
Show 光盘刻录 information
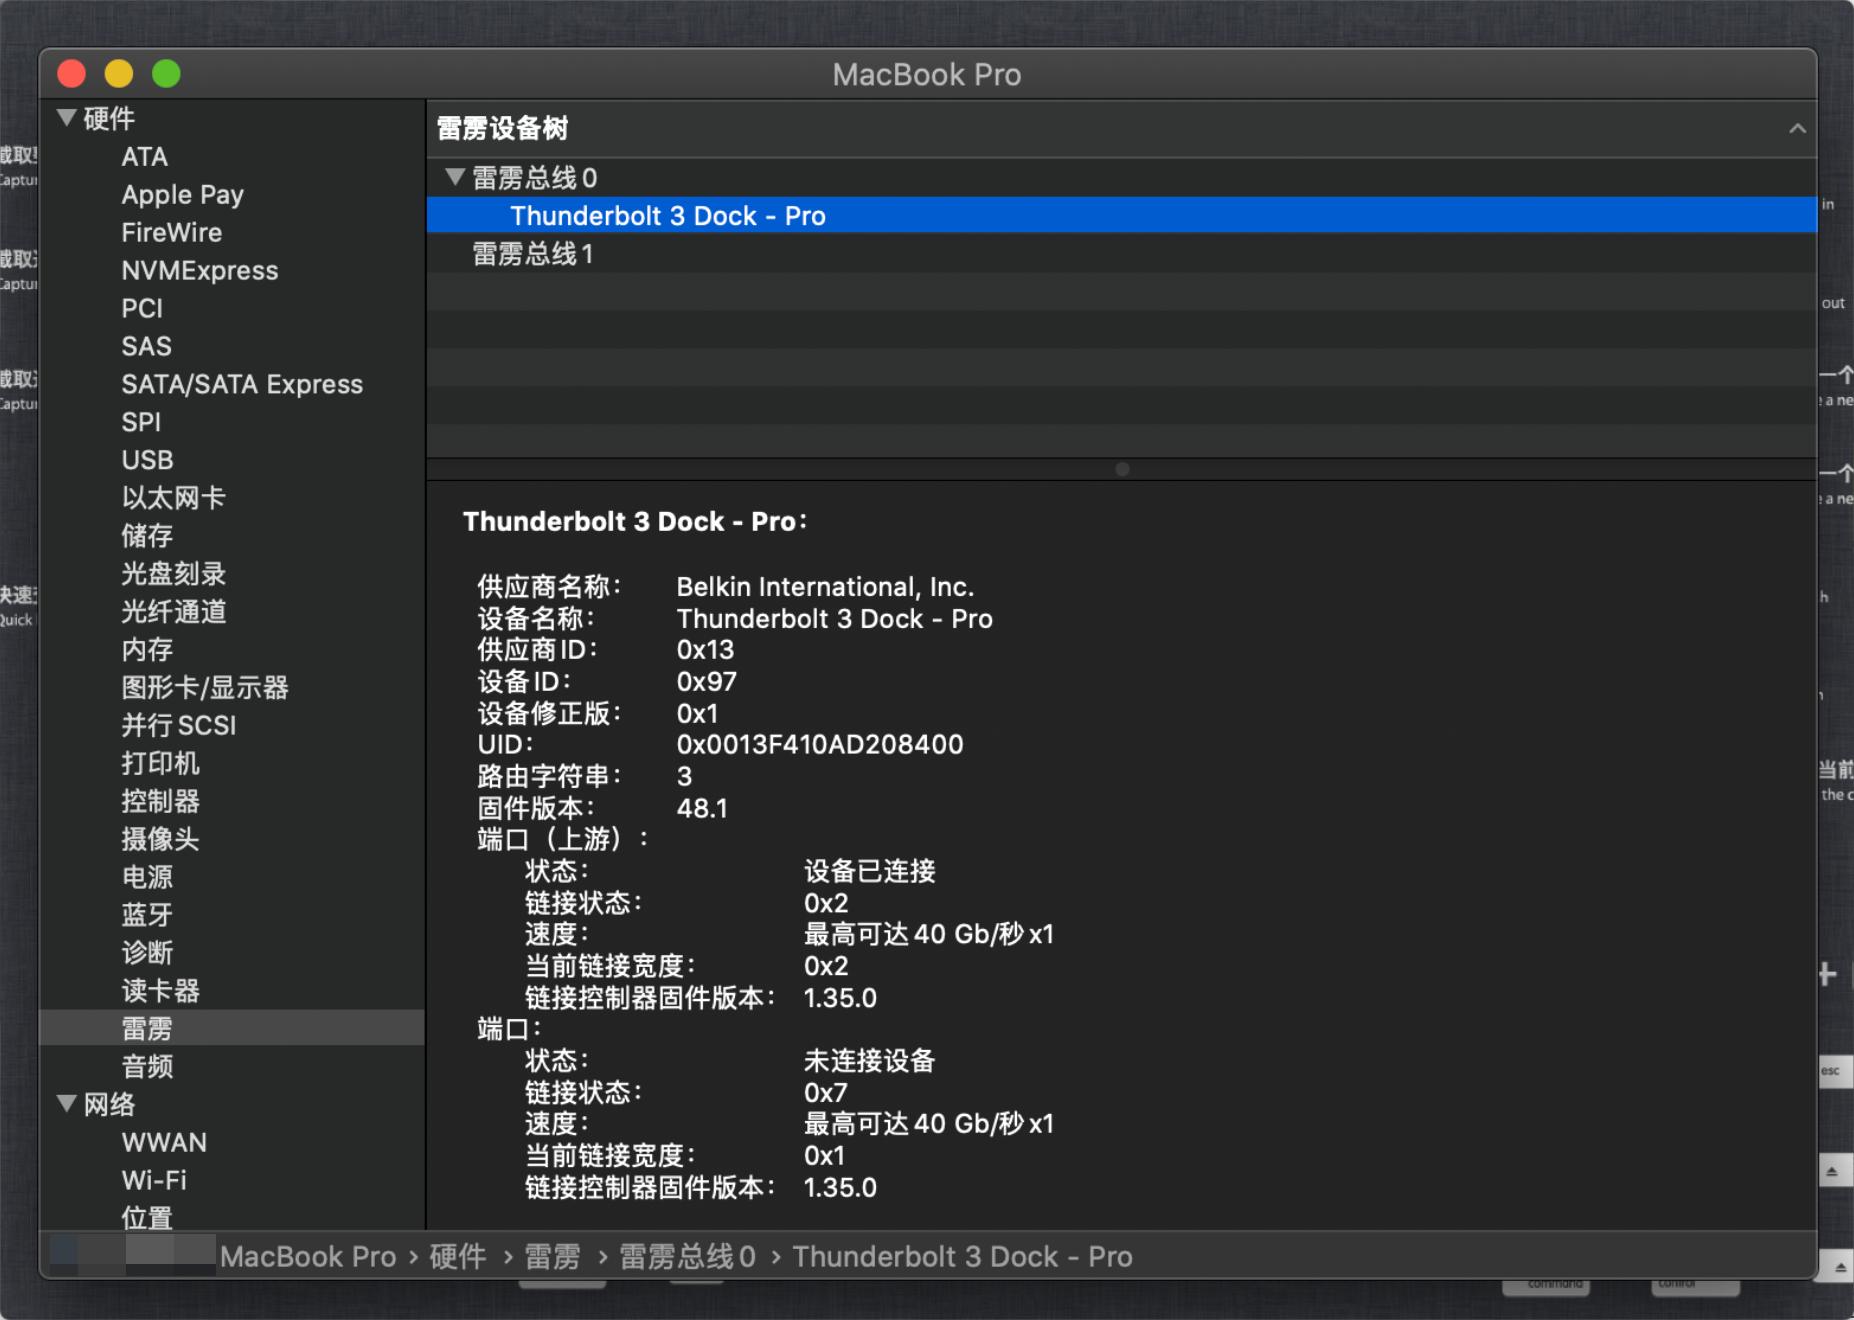pos(173,574)
